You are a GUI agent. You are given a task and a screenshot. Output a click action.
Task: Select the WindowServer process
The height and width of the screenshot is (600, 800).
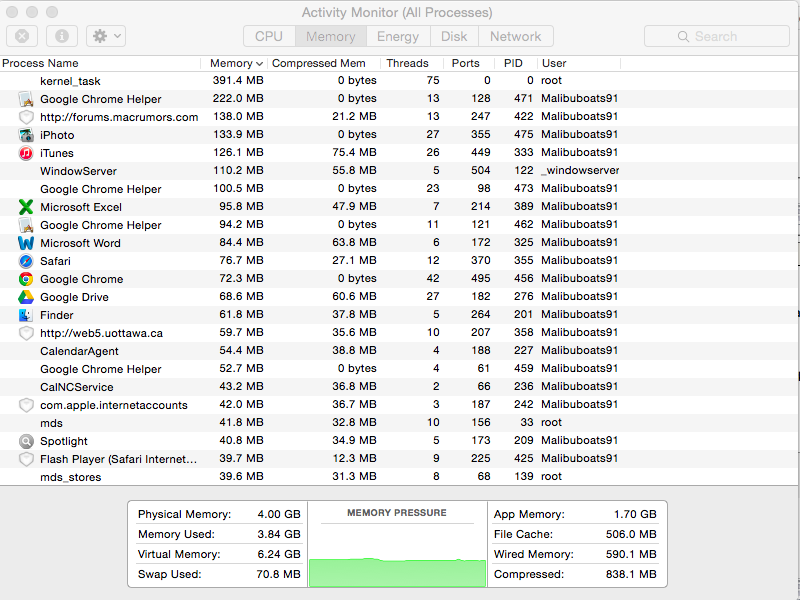pyautogui.click(x=399, y=171)
